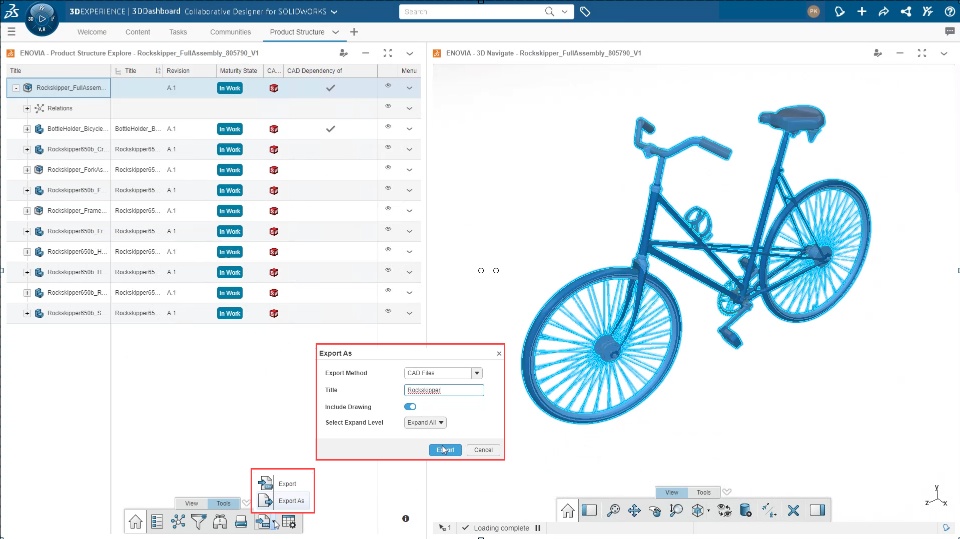Image resolution: width=960 pixels, height=539 pixels.
Task: Click the In Work badge for BottleHolder row
Action: (230, 129)
